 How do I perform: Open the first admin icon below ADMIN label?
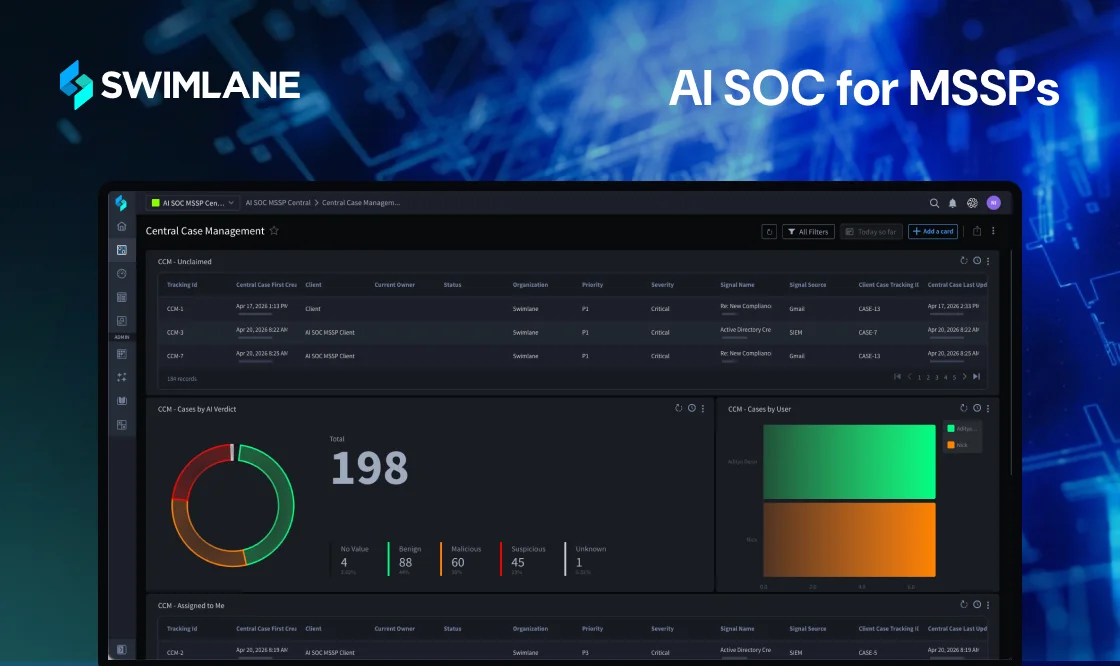[121, 354]
